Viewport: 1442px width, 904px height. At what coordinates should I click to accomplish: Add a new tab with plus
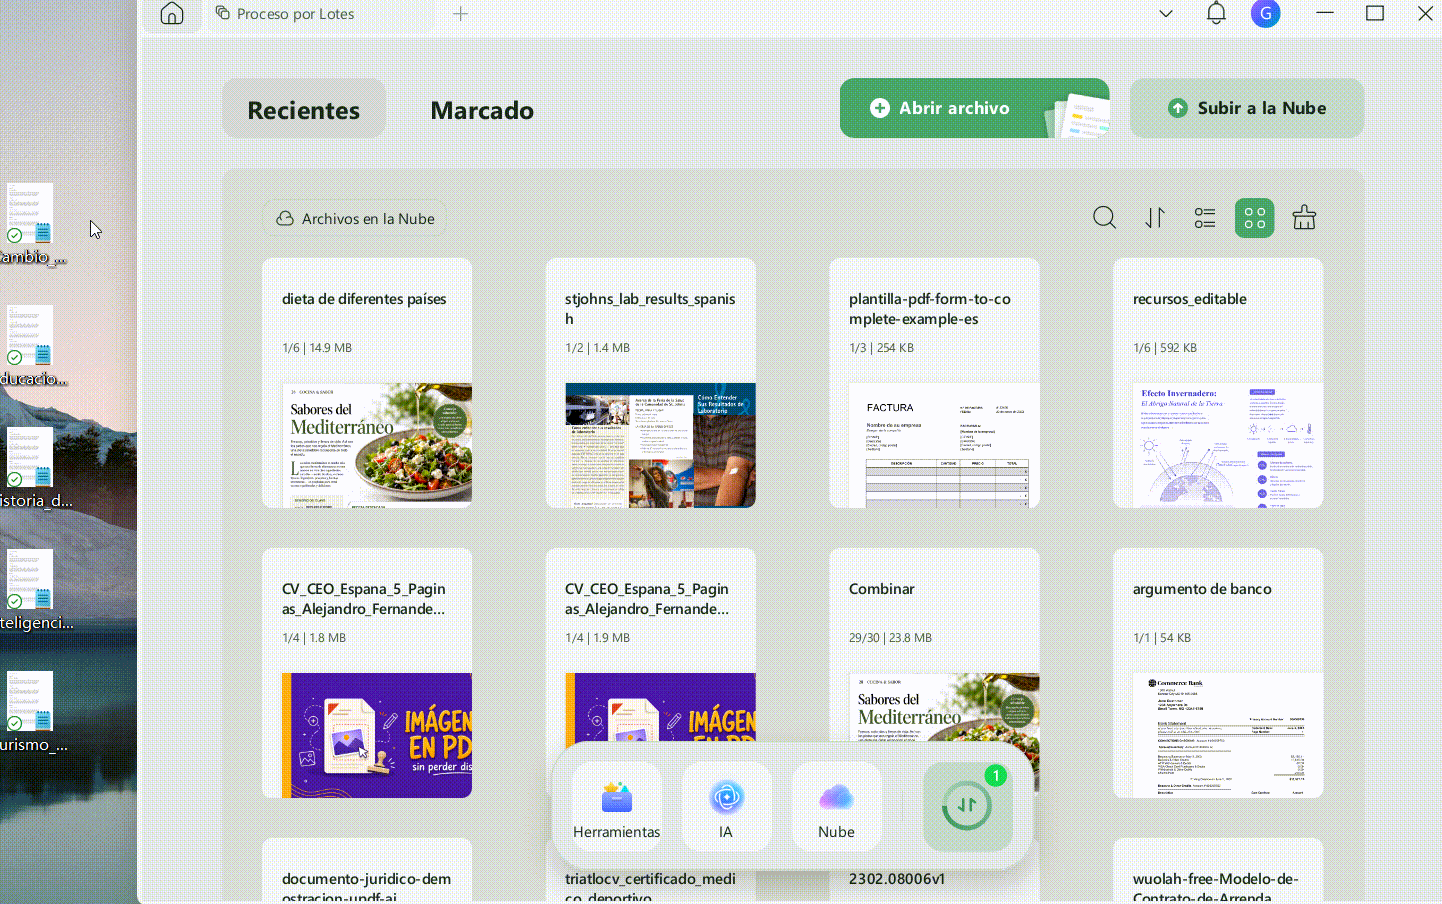coord(460,14)
